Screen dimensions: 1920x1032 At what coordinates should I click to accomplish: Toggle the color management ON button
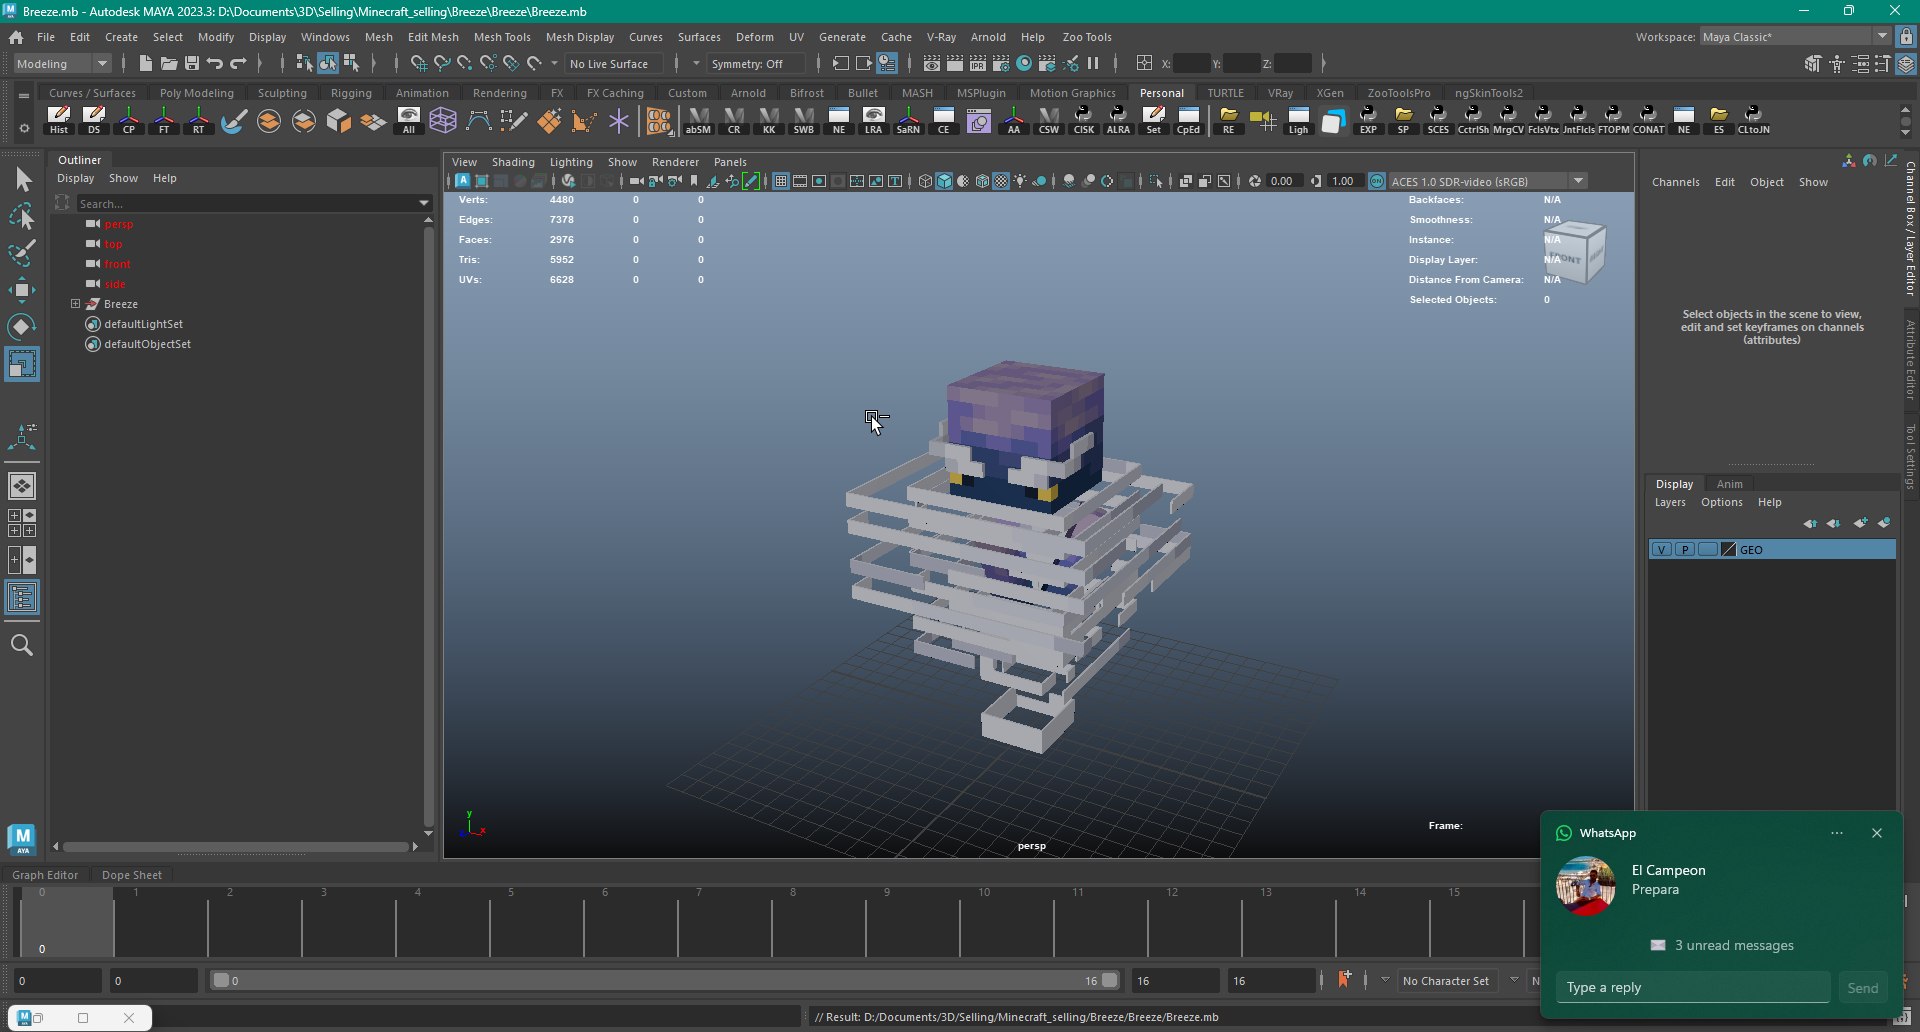(x=1377, y=181)
